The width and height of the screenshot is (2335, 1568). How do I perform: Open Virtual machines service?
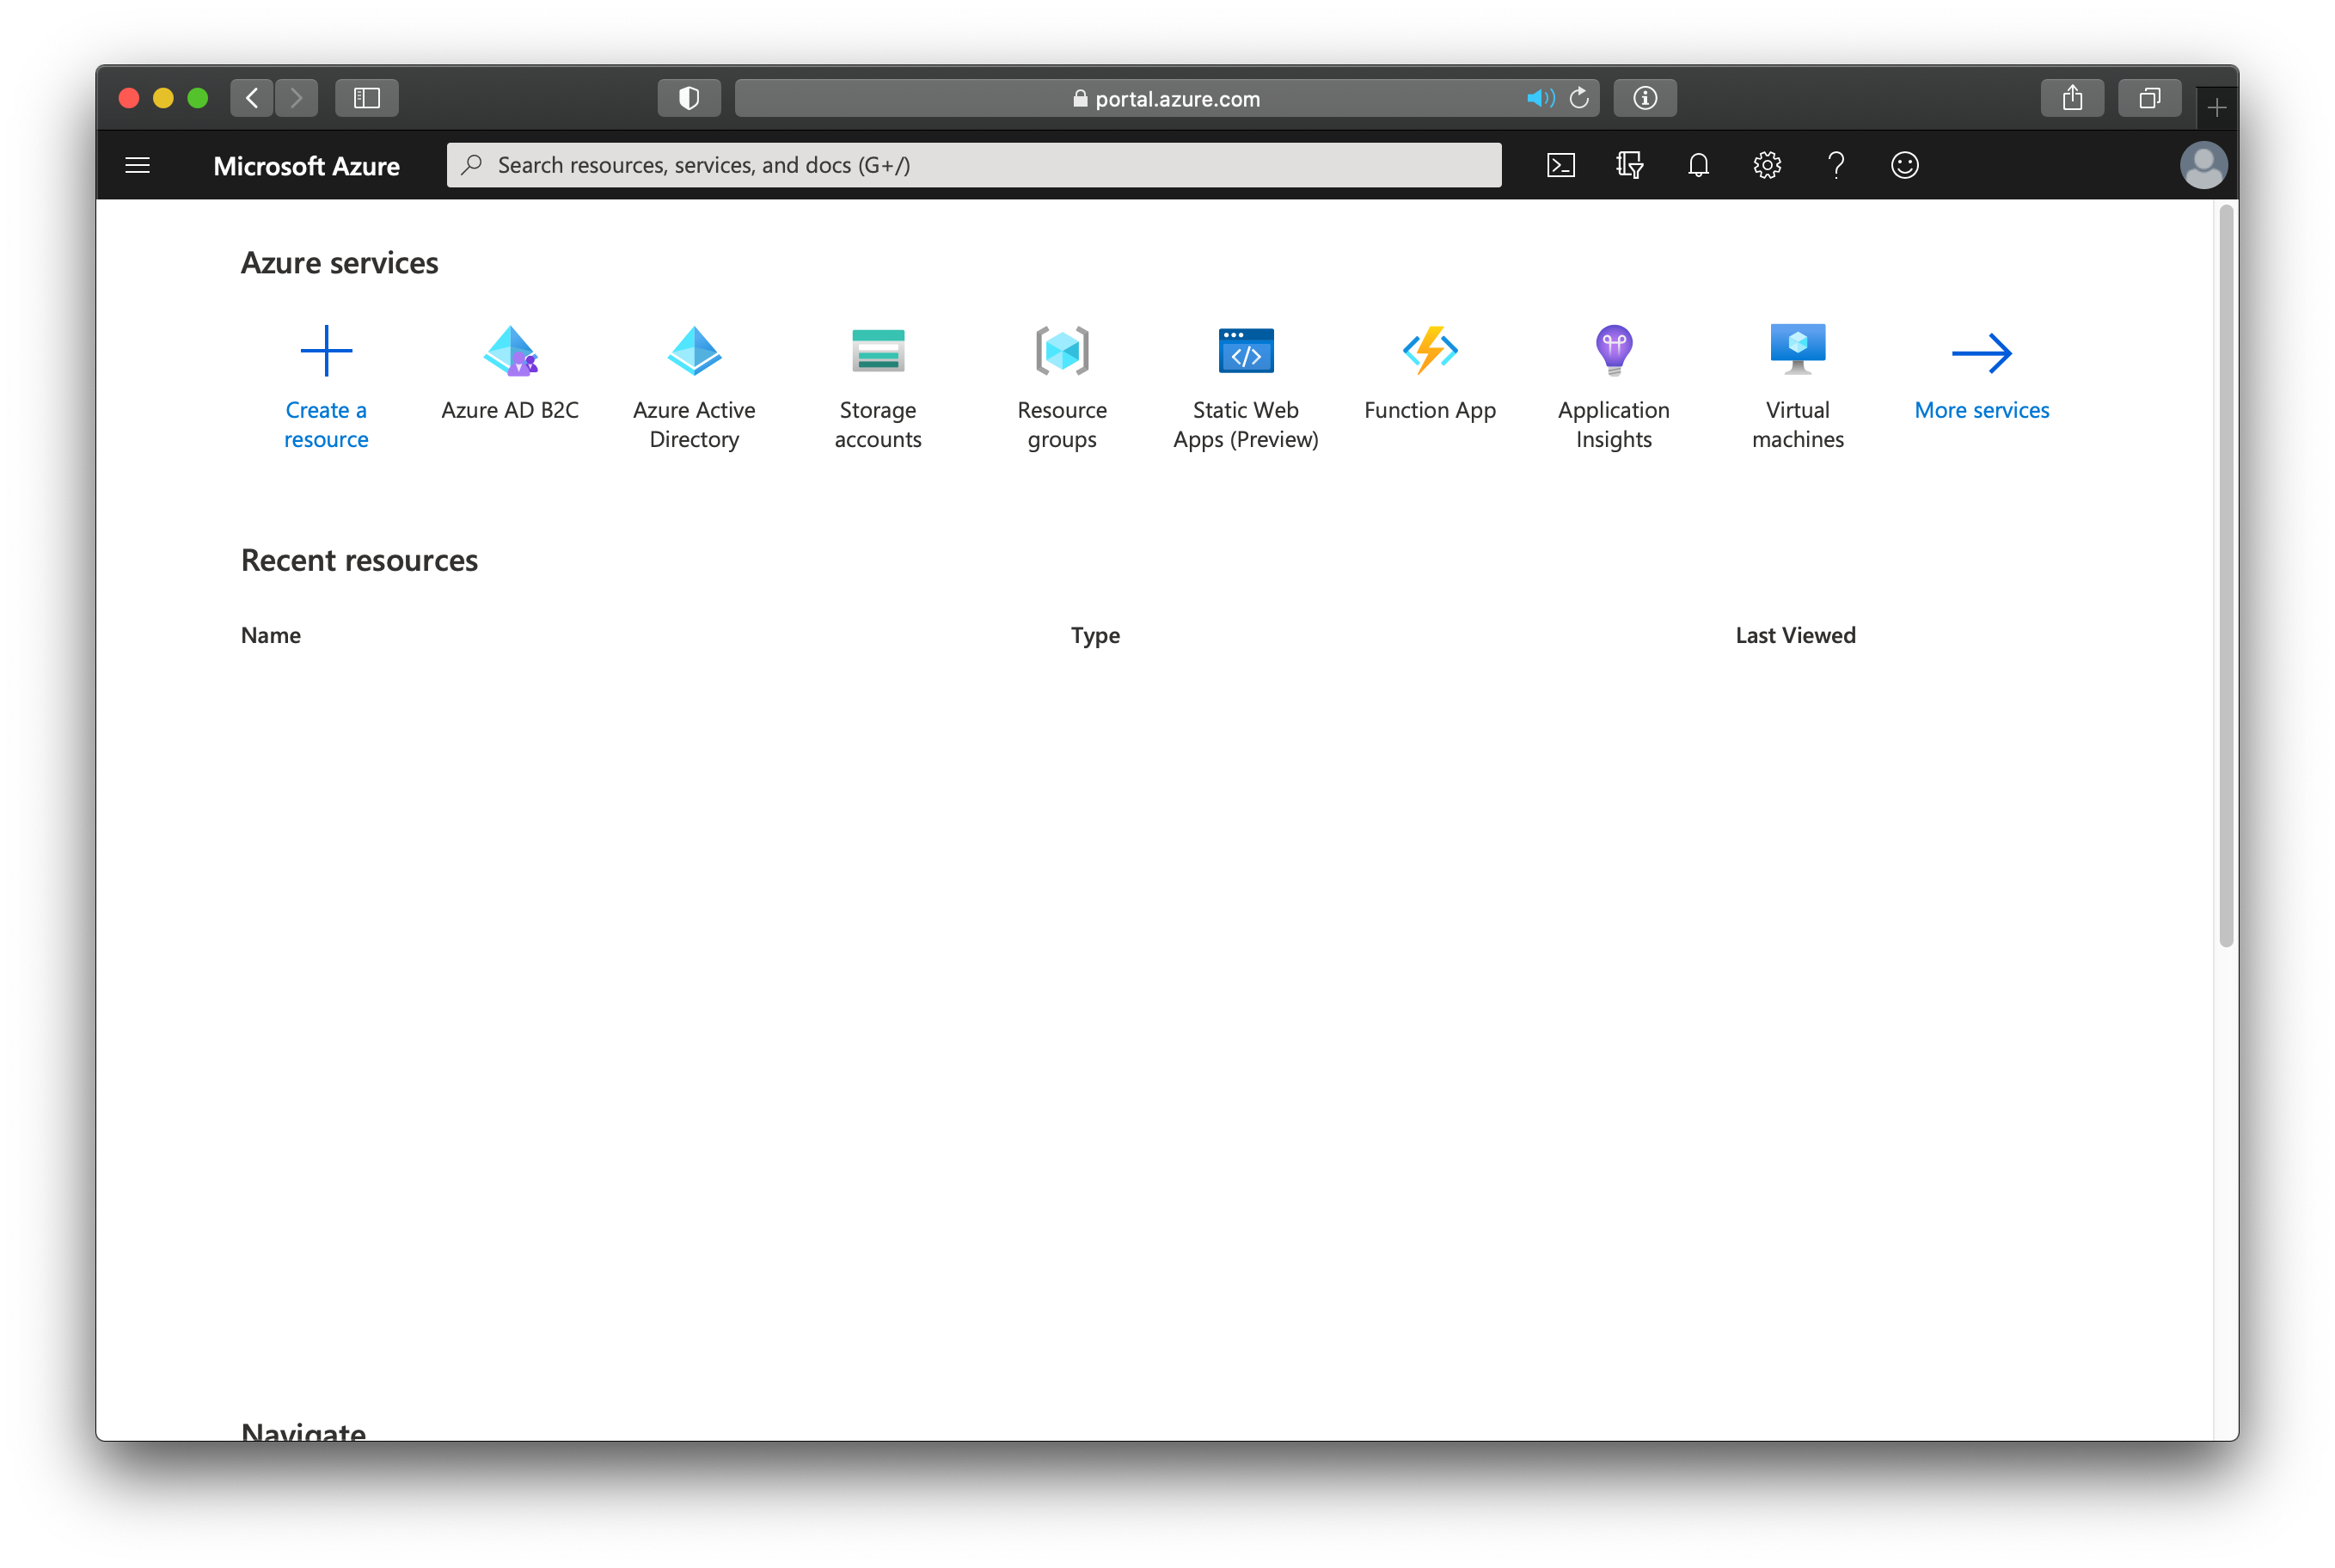click(1797, 386)
